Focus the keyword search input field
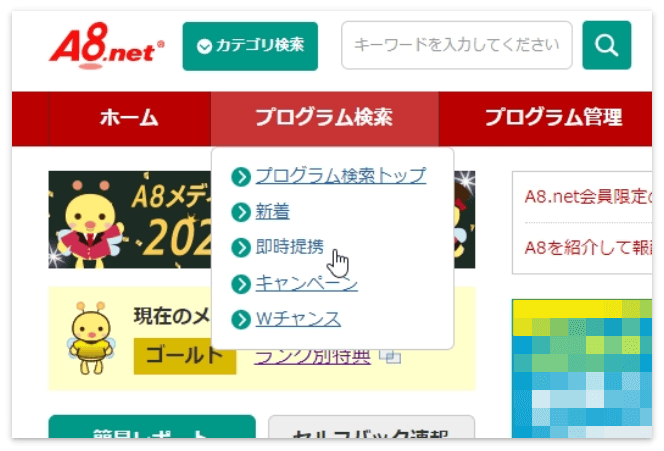The height and width of the screenshot is (451, 664). coord(456,45)
